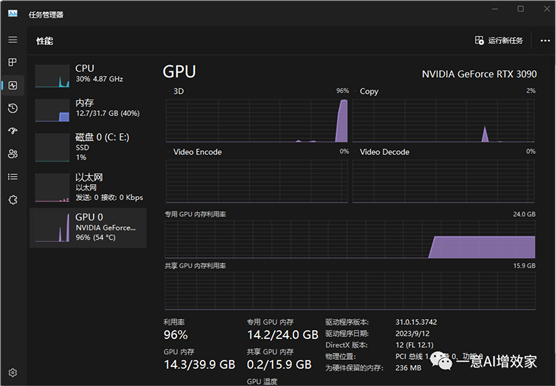The image size is (556, 386).
Task: Open the Processes page icon
Action: click(x=13, y=62)
